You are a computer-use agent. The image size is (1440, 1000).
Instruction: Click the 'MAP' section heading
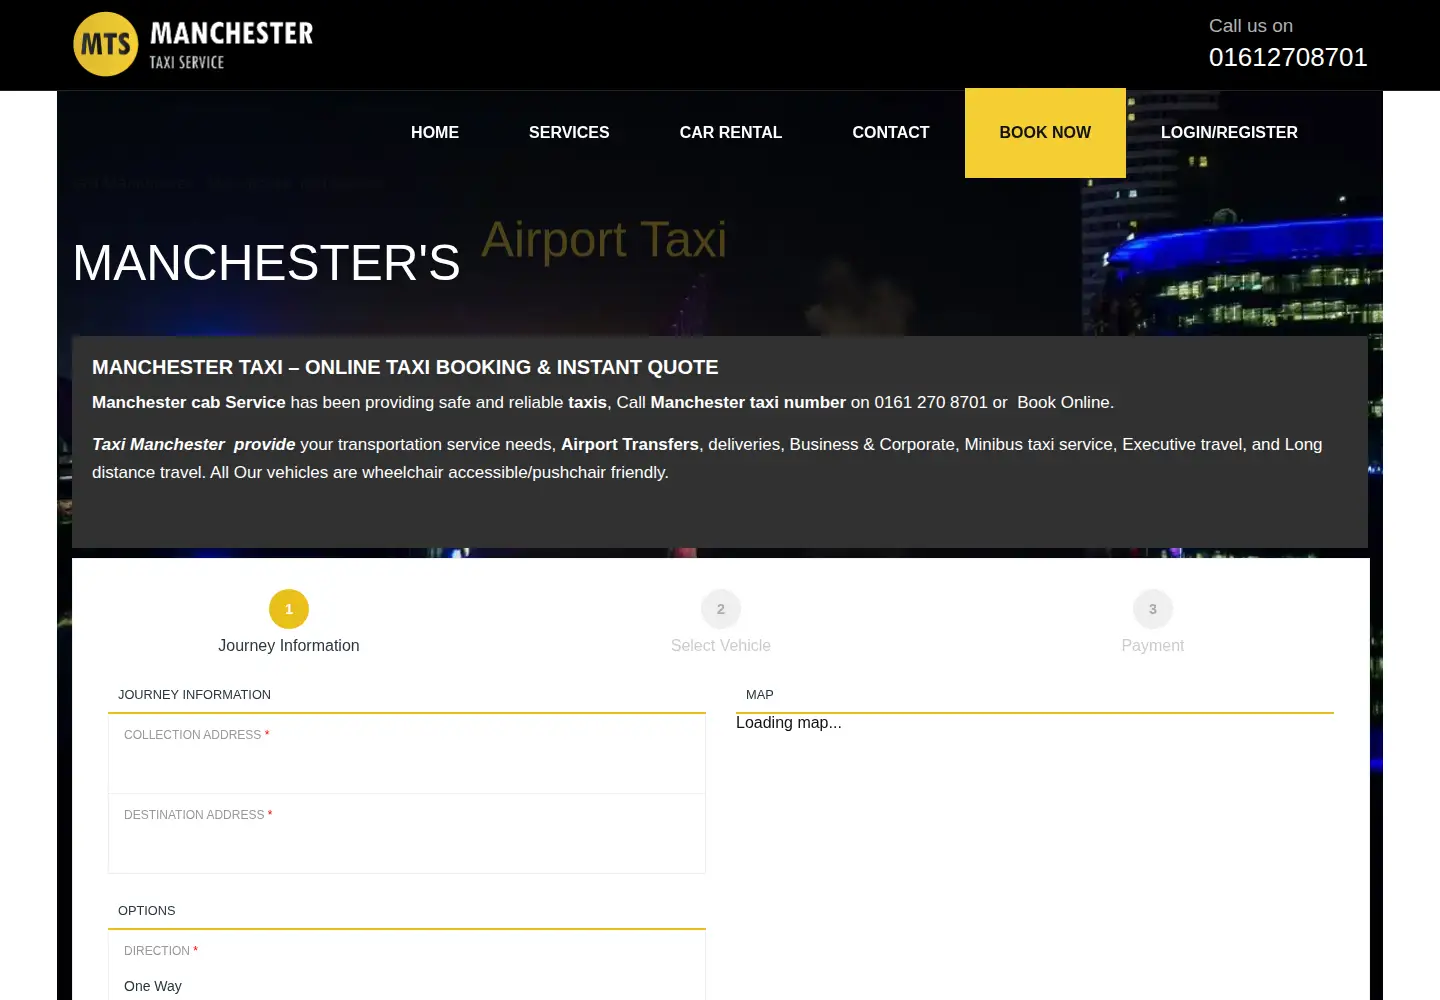[x=760, y=695]
